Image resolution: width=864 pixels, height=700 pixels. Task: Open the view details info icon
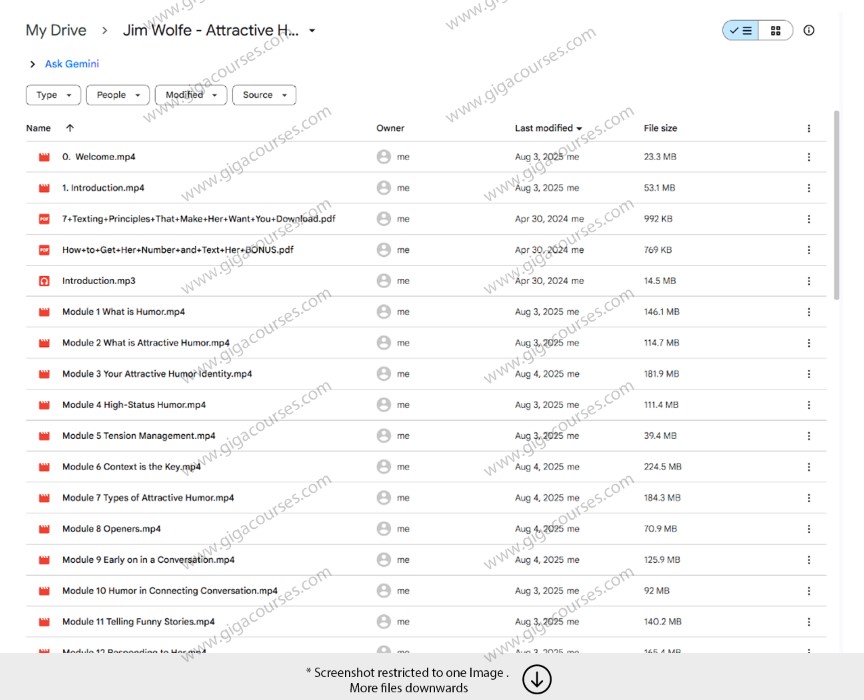(x=809, y=31)
